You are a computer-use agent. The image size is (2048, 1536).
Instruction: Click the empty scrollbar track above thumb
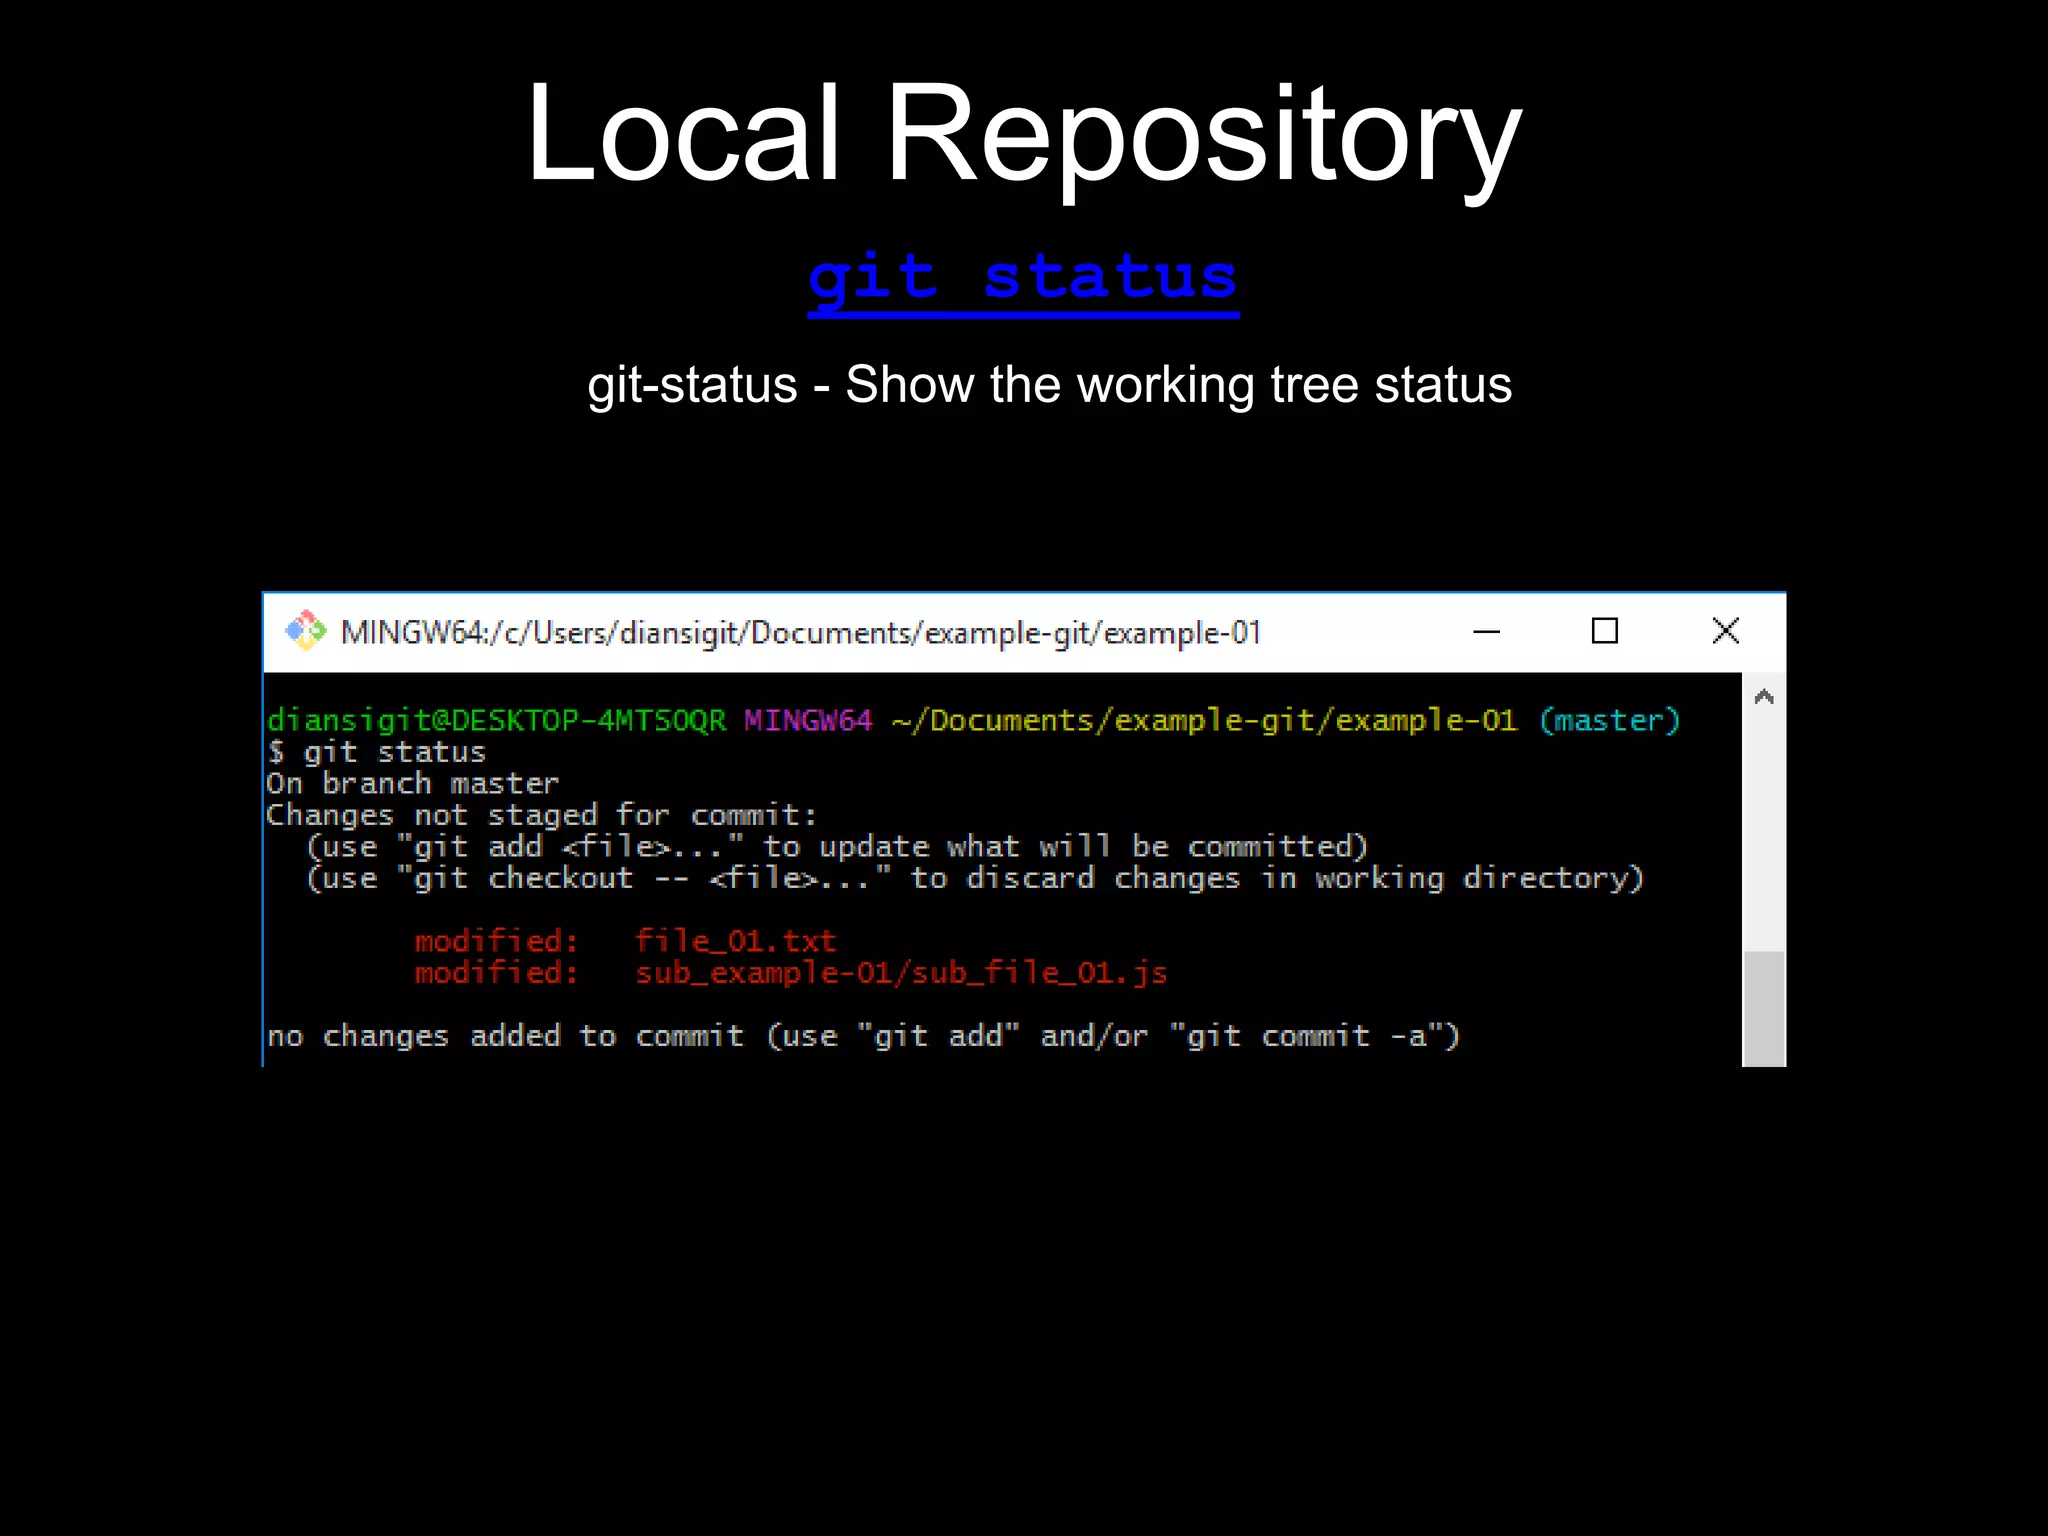click(x=1764, y=830)
